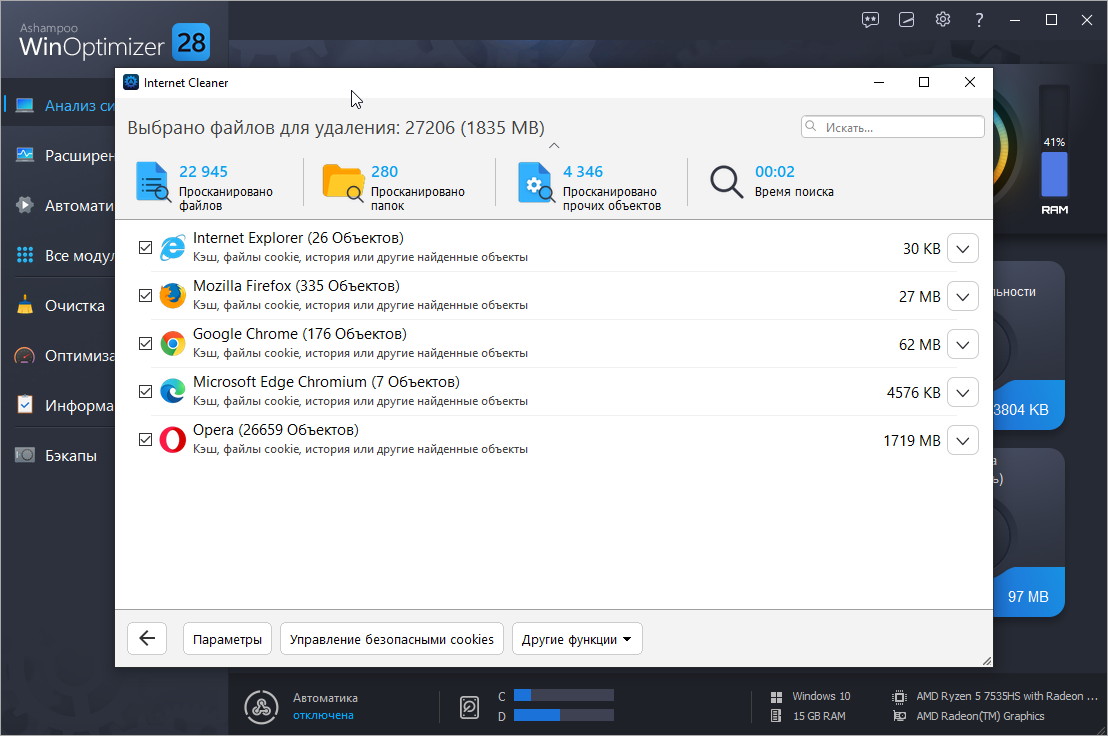Click the C drive usage bar

pyautogui.click(x=564, y=696)
